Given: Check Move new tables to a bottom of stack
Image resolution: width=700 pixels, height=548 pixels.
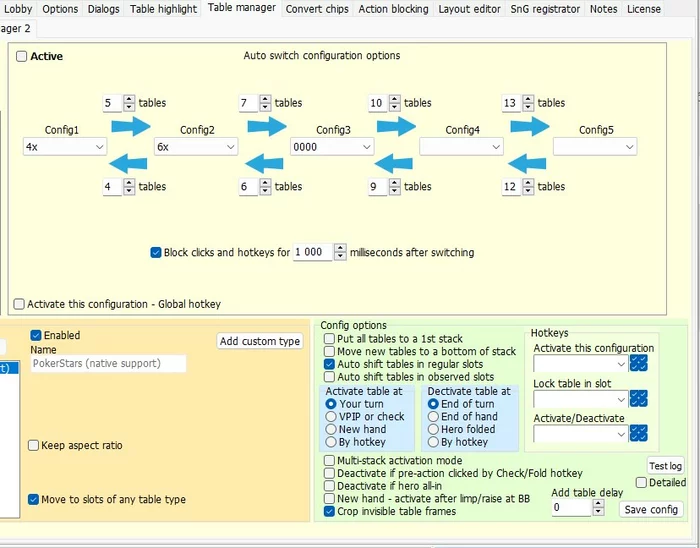Looking at the screenshot, I should tap(329, 351).
